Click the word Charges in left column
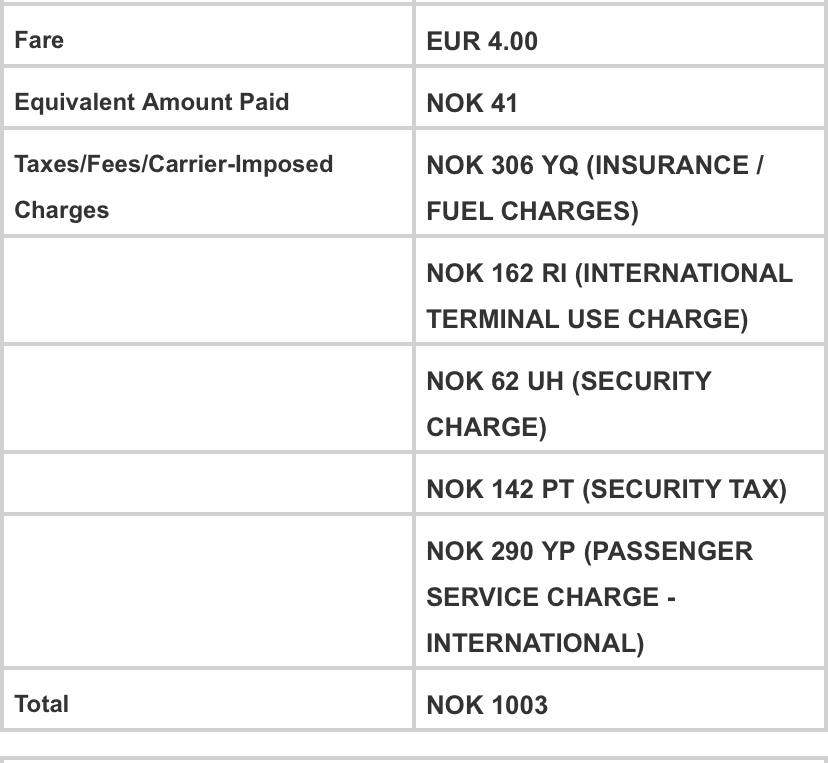Screen dimensions: 828x763 [62, 210]
